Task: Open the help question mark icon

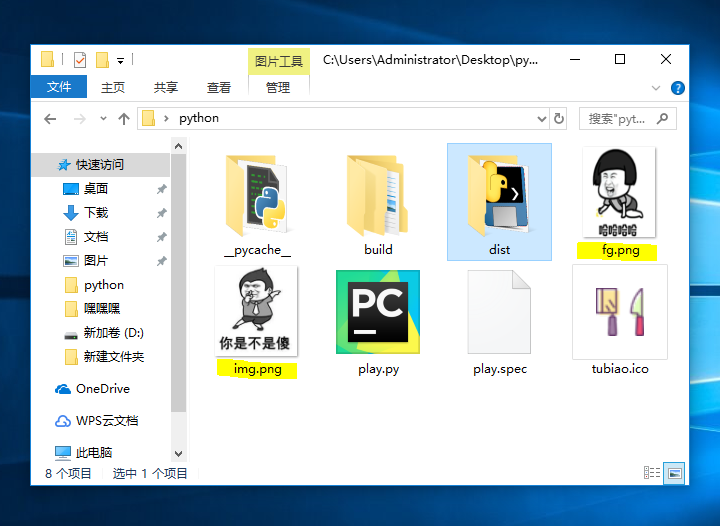Action: pos(677,88)
